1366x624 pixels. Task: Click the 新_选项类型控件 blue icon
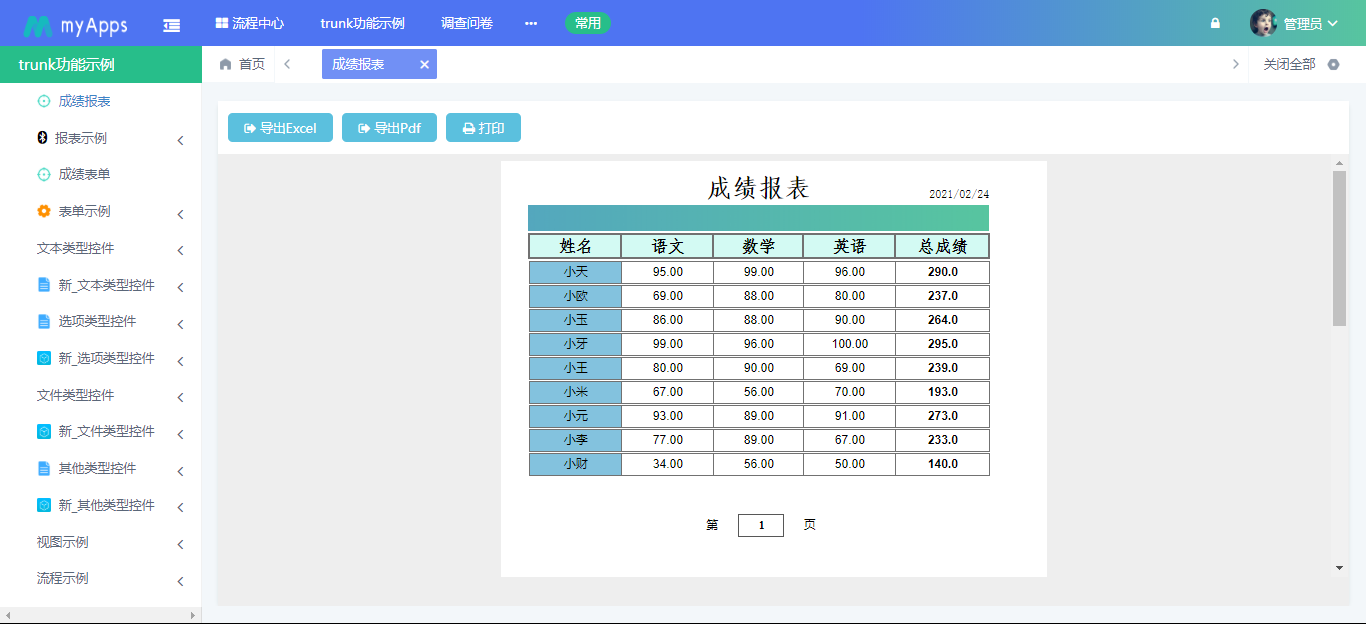tap(43, 358)
